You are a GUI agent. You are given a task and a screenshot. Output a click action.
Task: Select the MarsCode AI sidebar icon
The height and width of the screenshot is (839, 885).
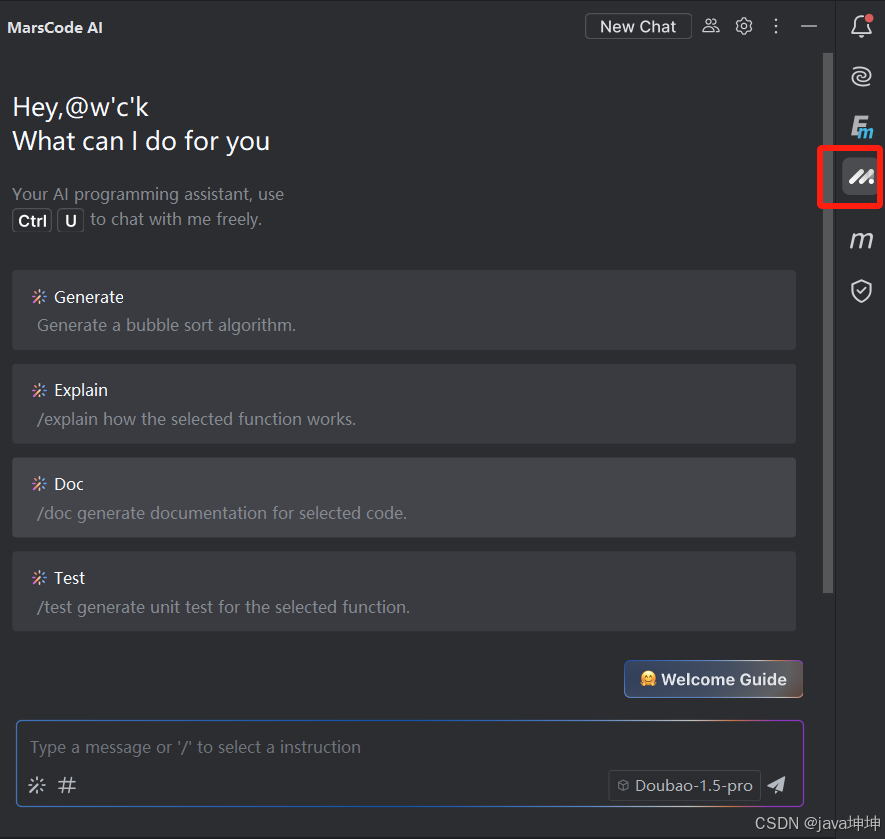pyautogui.click(x=861, y=177)
